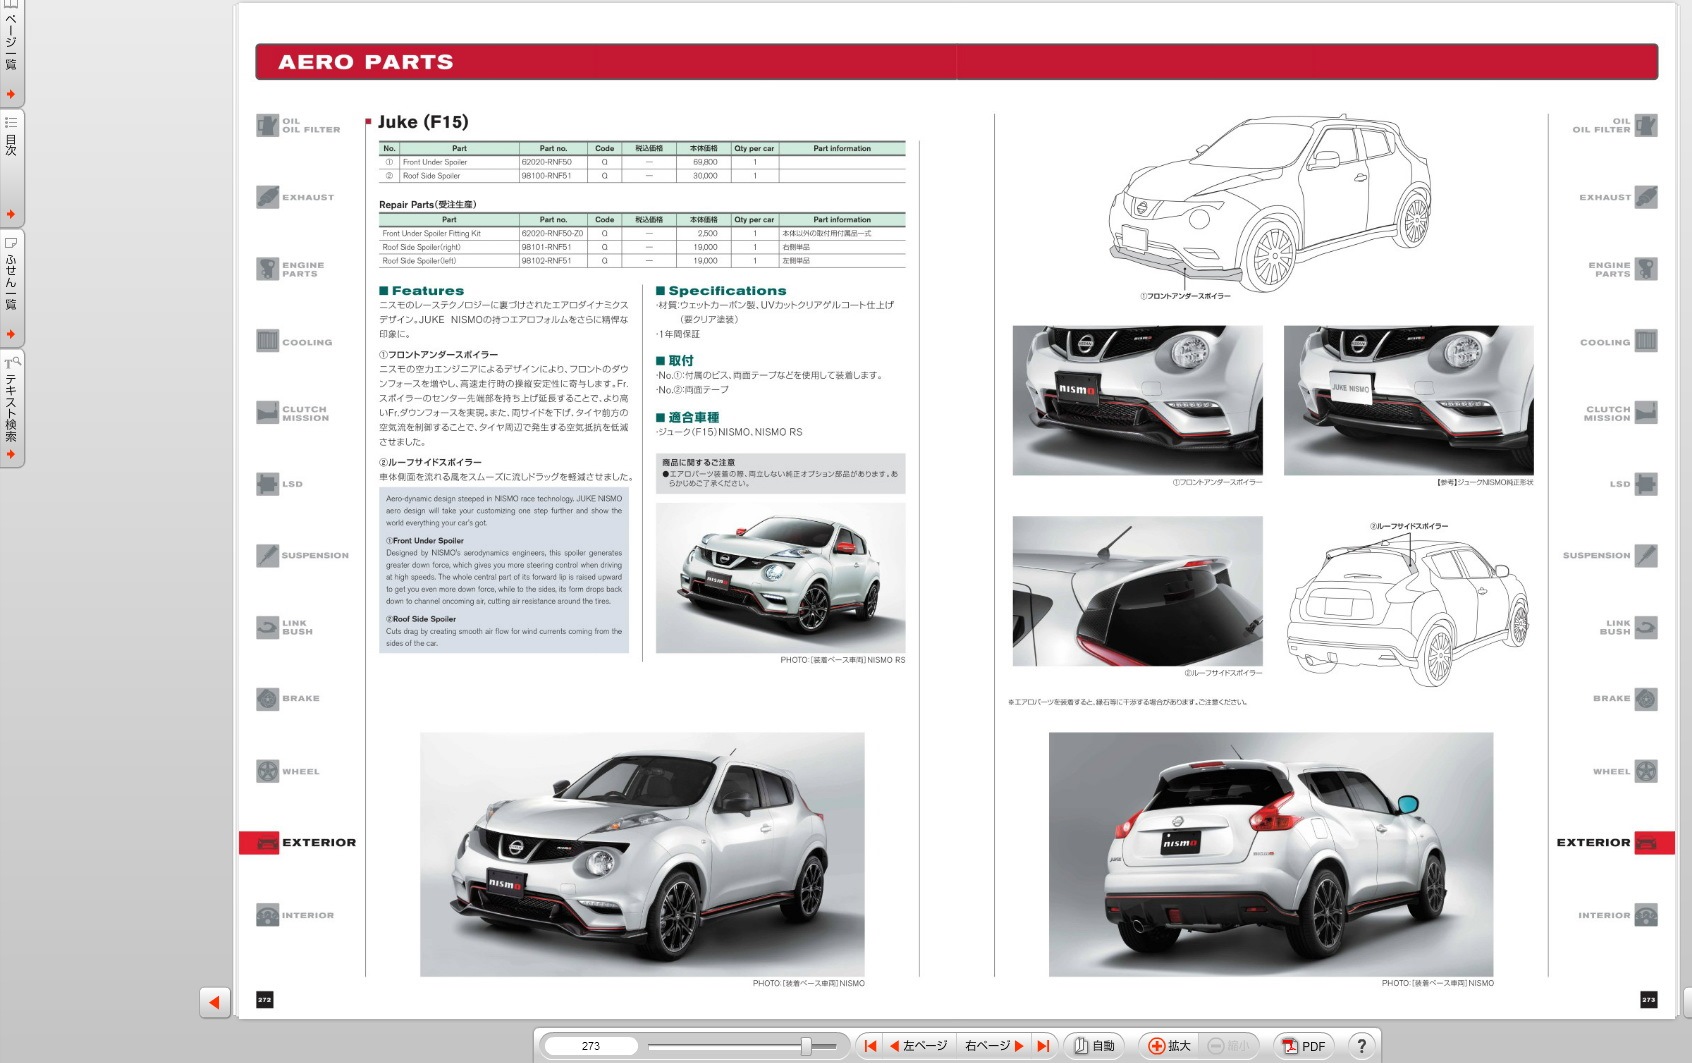1692x1063 pixels.
Task: Click the LSD icon on left index
Action: point(267,484)
